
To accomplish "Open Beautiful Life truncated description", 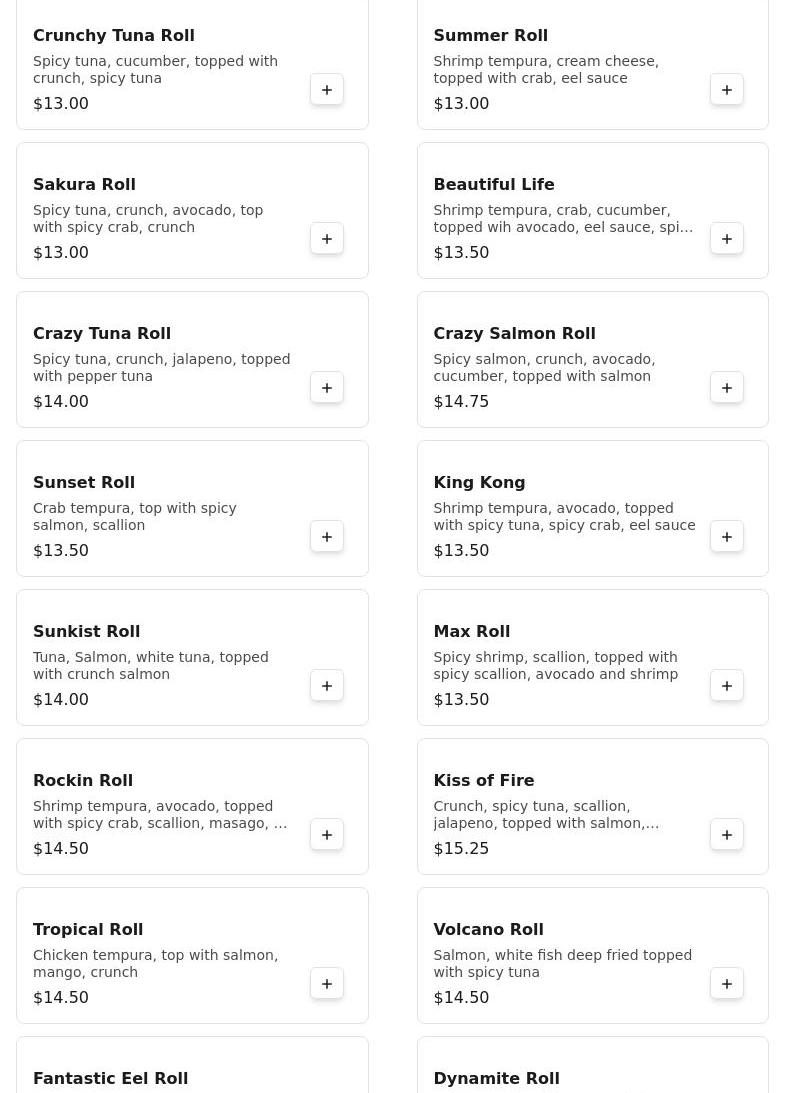I will coord(563,219).
